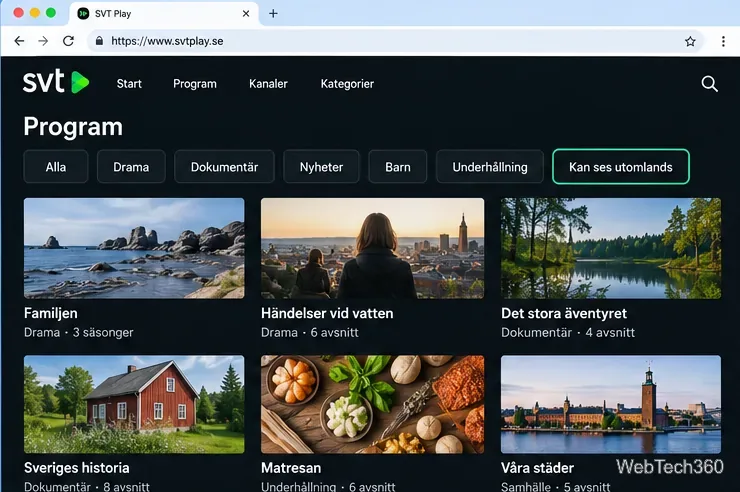
Task: Click the Våra städer title link
Action: coord(538,467)
